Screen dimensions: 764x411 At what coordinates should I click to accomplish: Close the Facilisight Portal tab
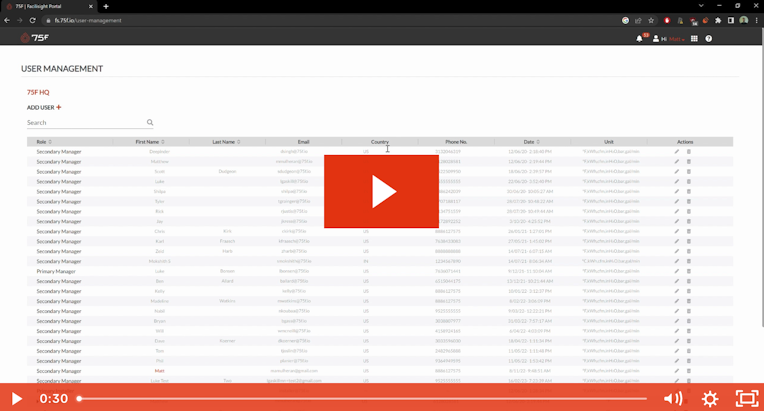pyautogui.click(x=91, y=6)
